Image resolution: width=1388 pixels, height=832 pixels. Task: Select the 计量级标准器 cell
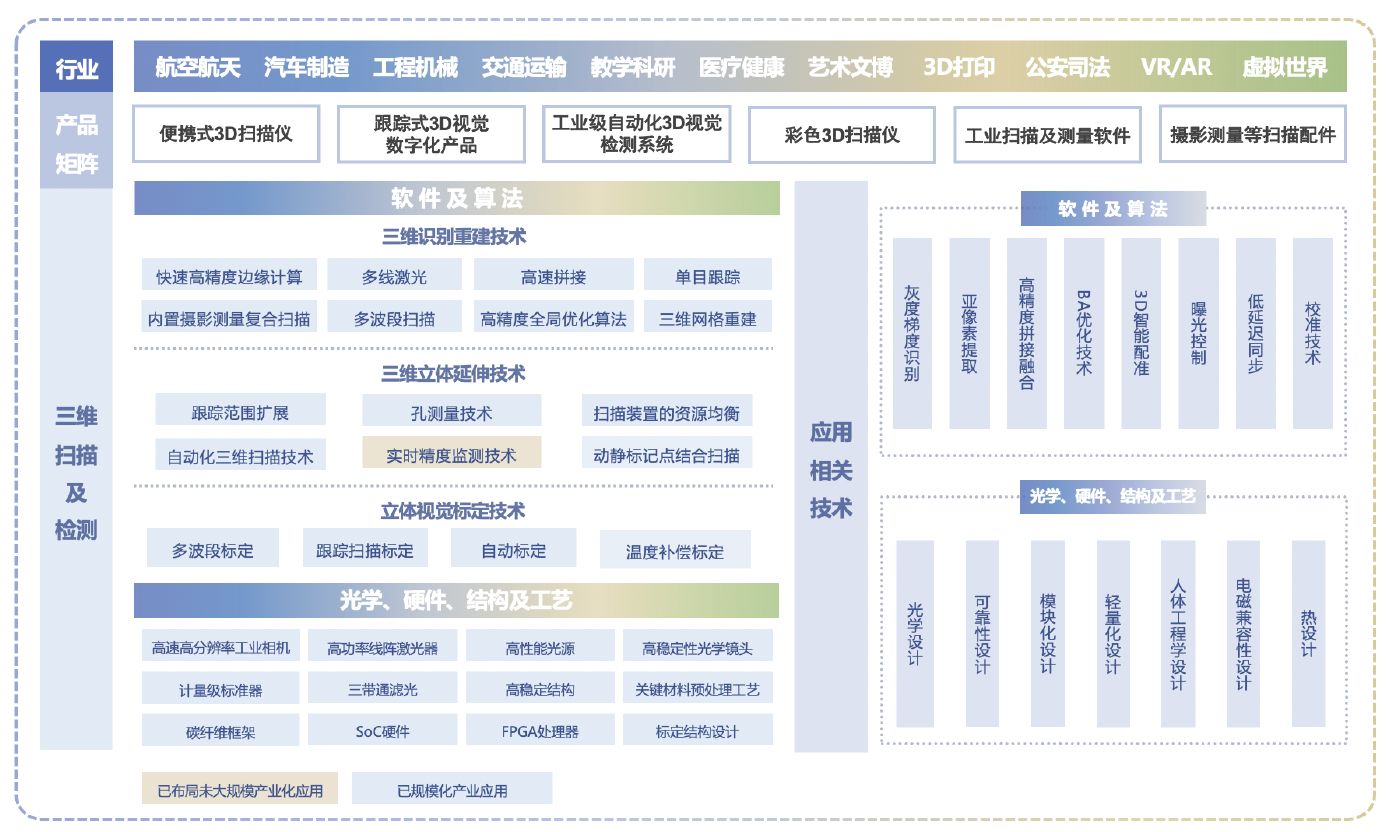pos(220,688)
